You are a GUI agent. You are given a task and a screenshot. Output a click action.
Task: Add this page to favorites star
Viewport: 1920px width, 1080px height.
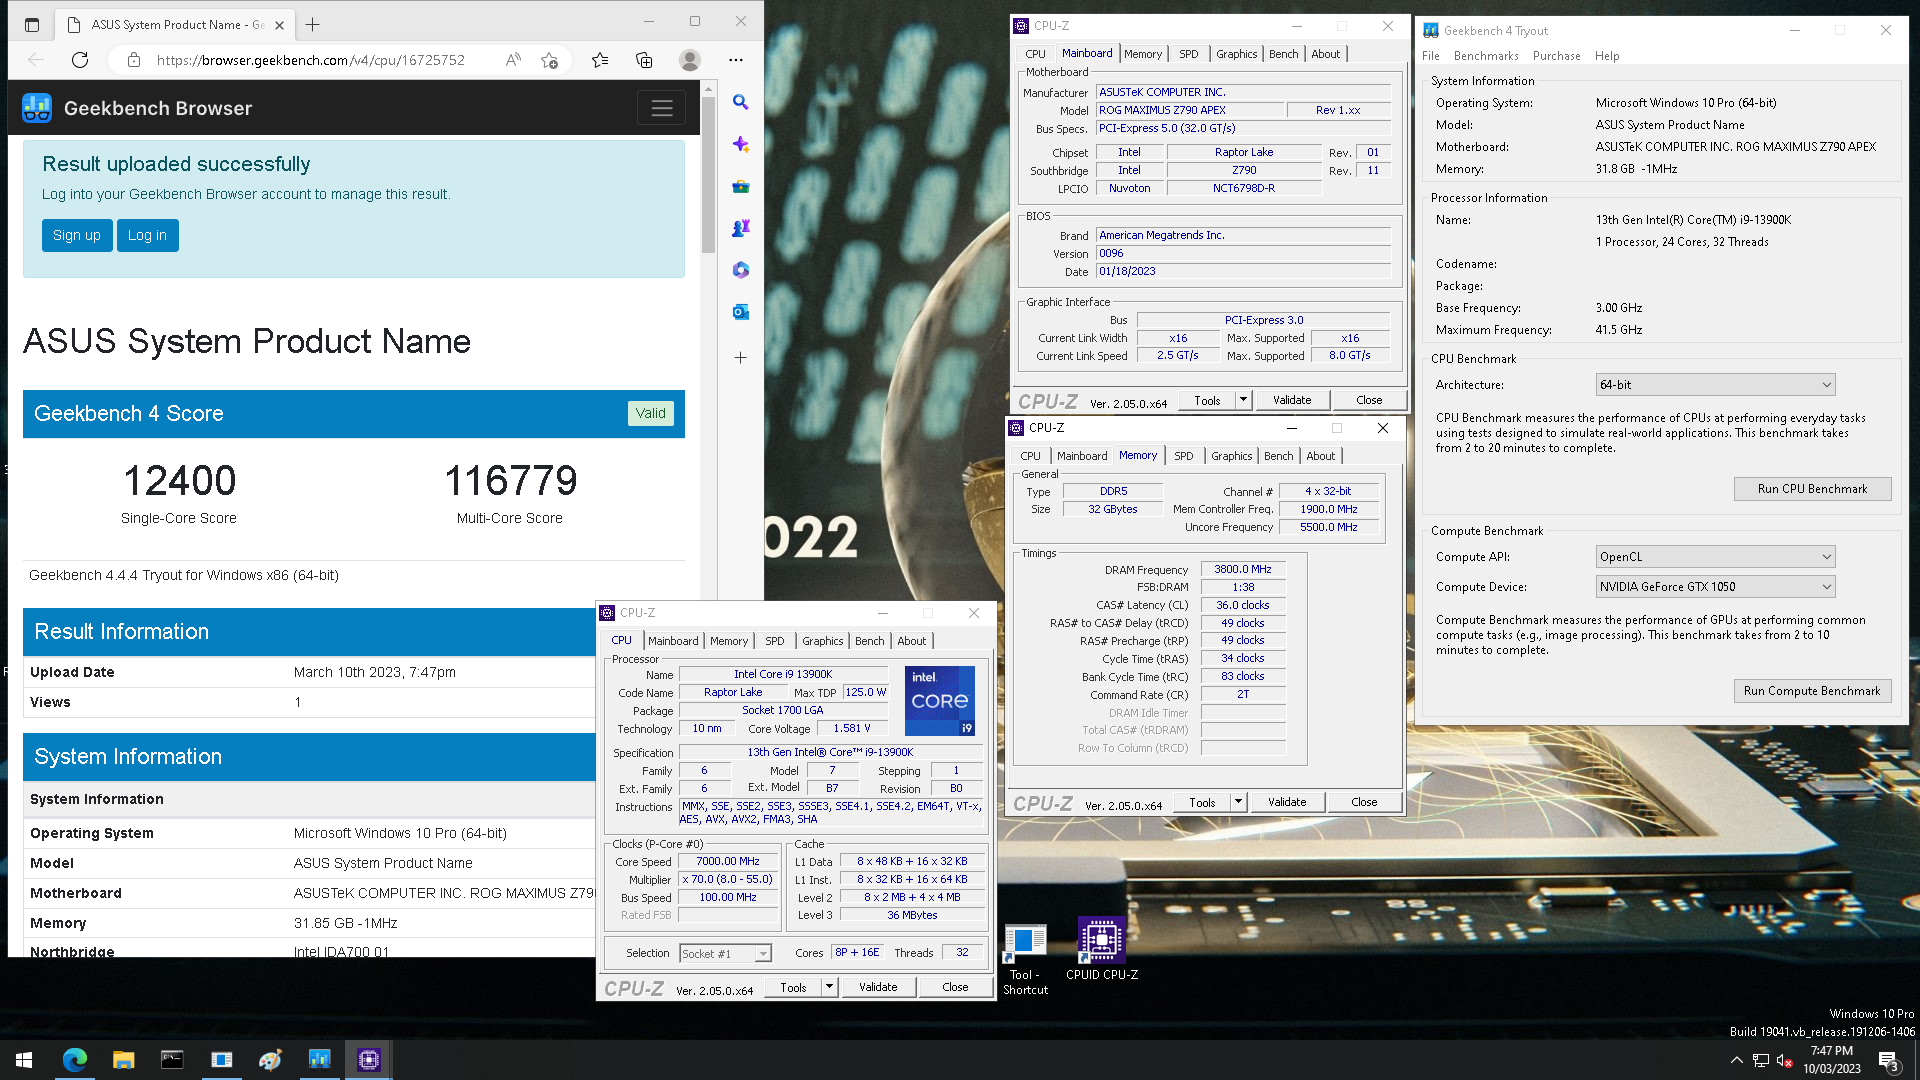[549, 60]
